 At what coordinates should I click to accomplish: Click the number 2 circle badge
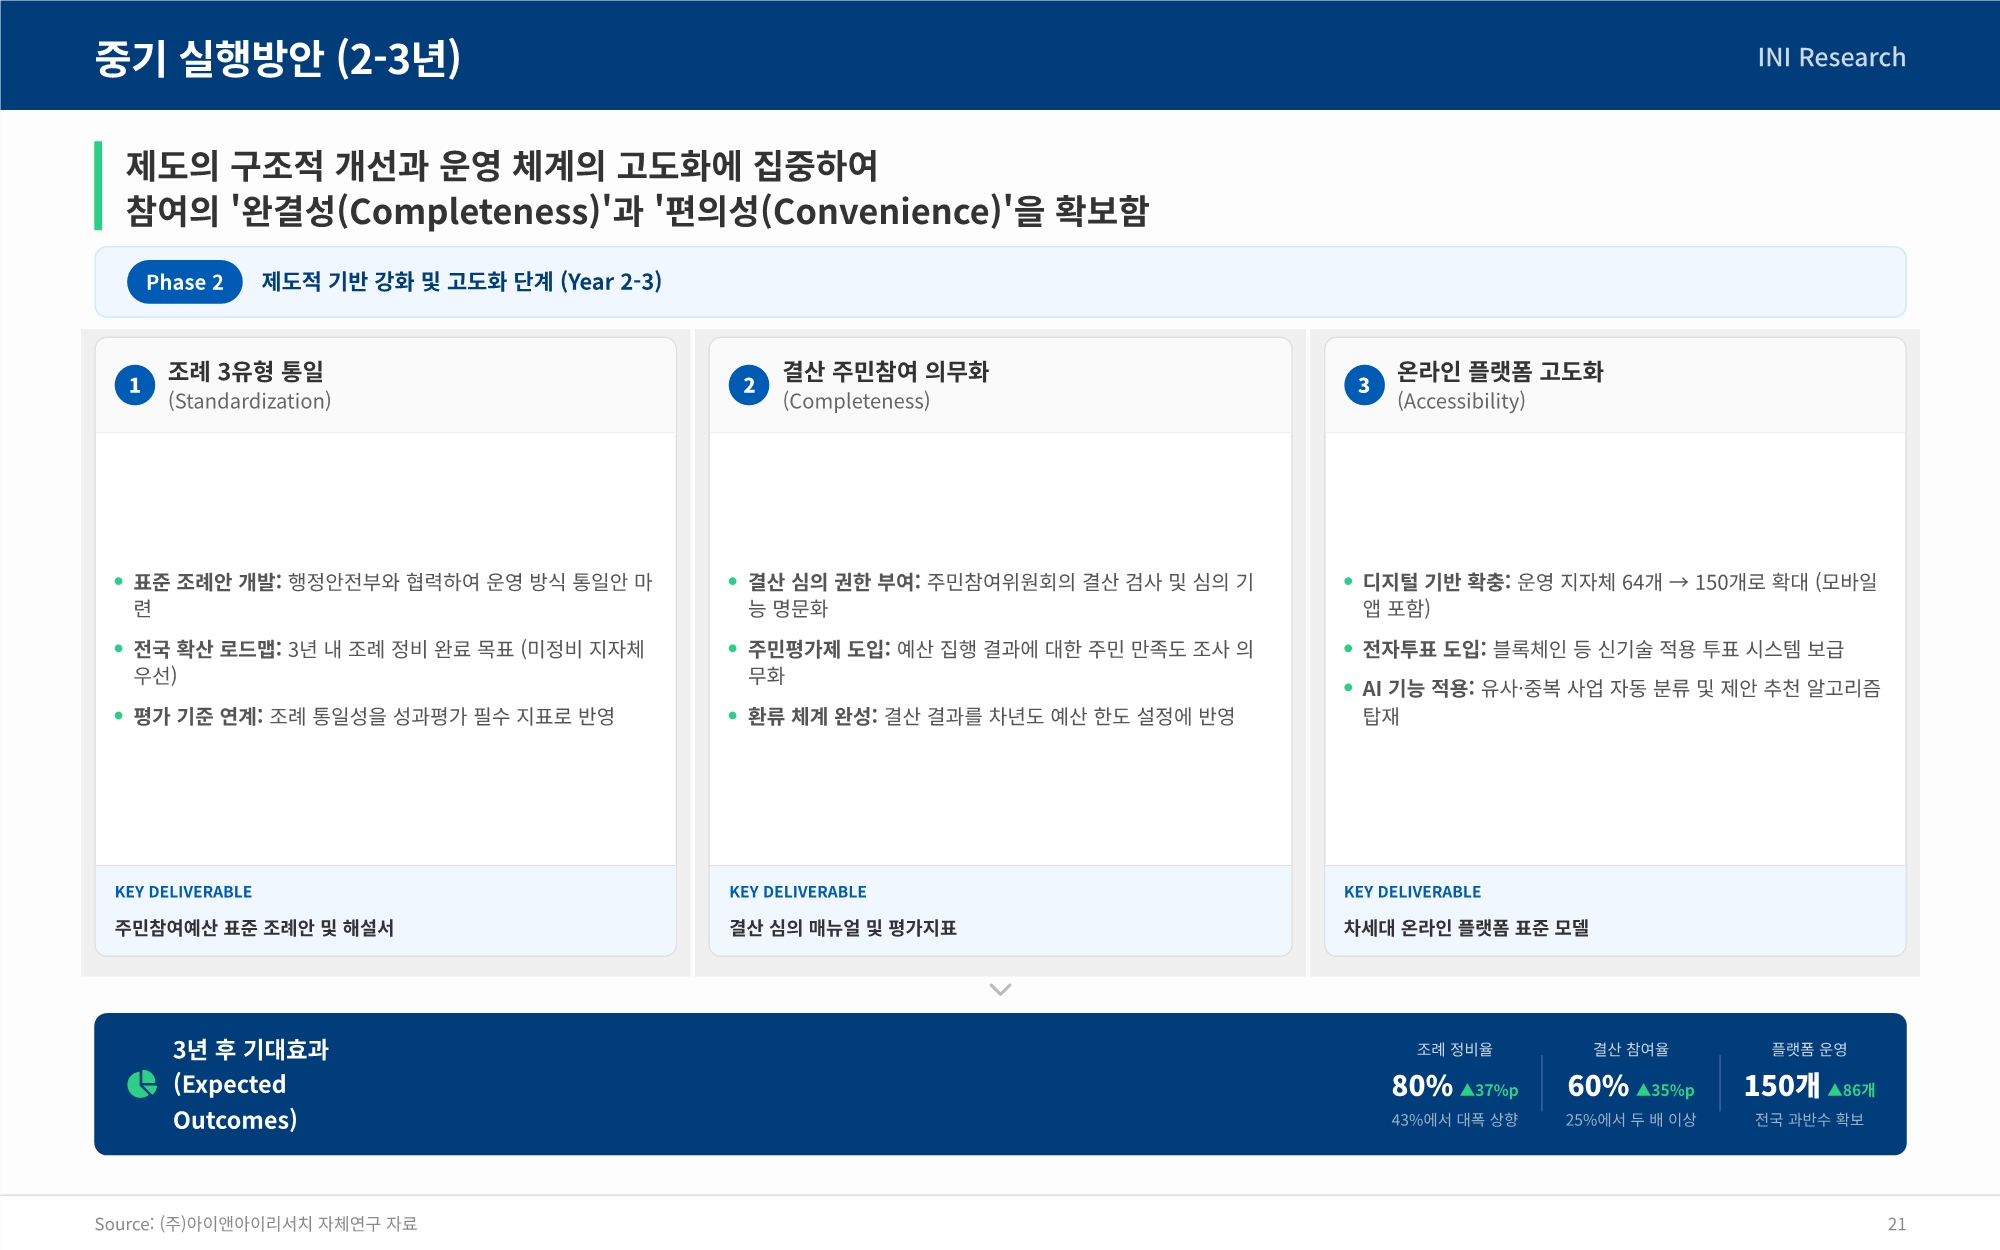(749, 386)
